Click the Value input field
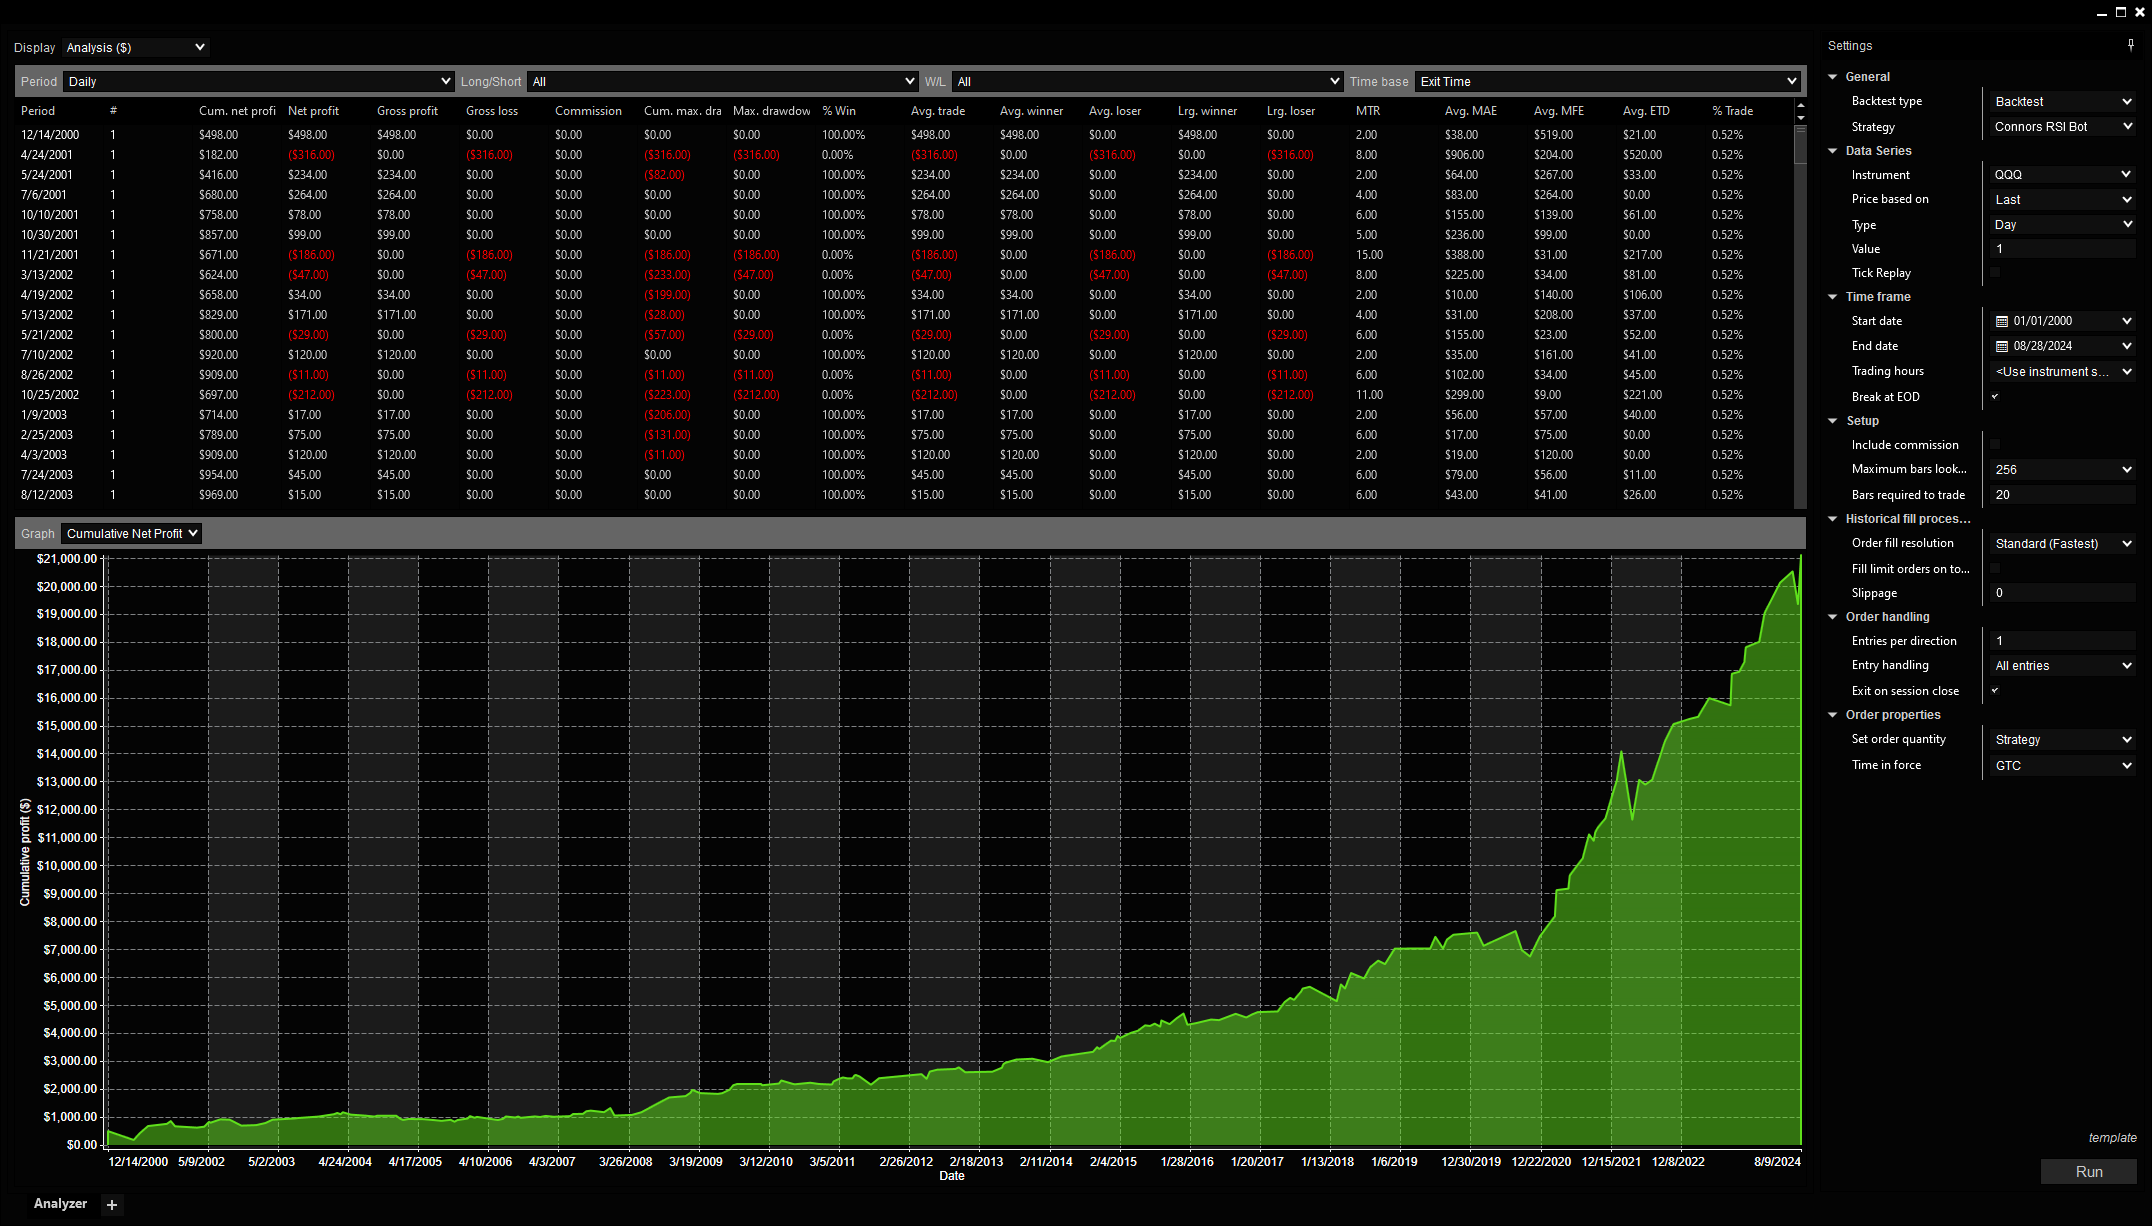 pos(2063,249)
